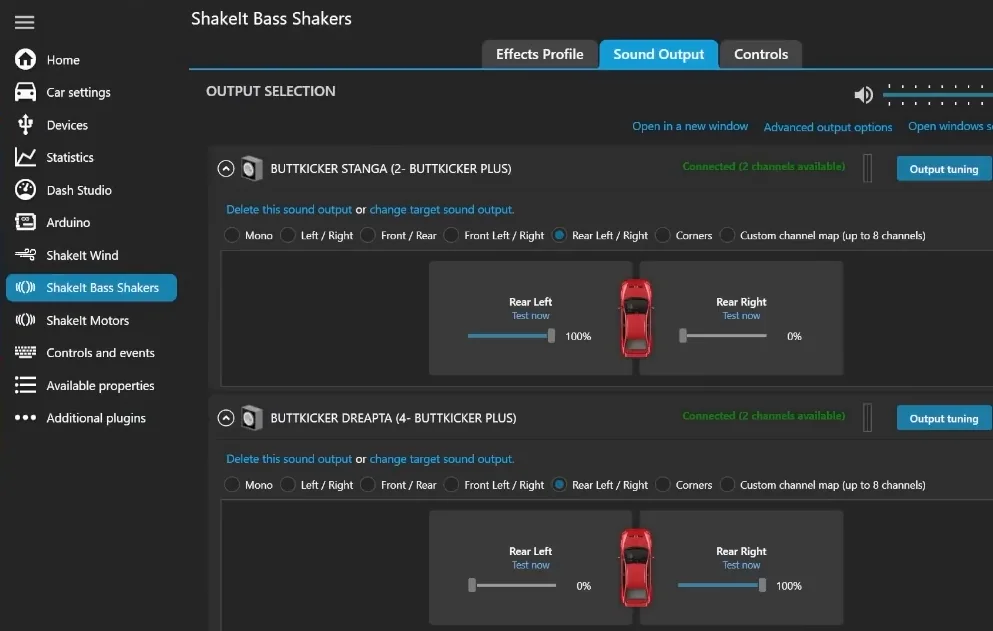Switch to Controls tab
Viewport: 993px width, 631px height.
(761, 54)
